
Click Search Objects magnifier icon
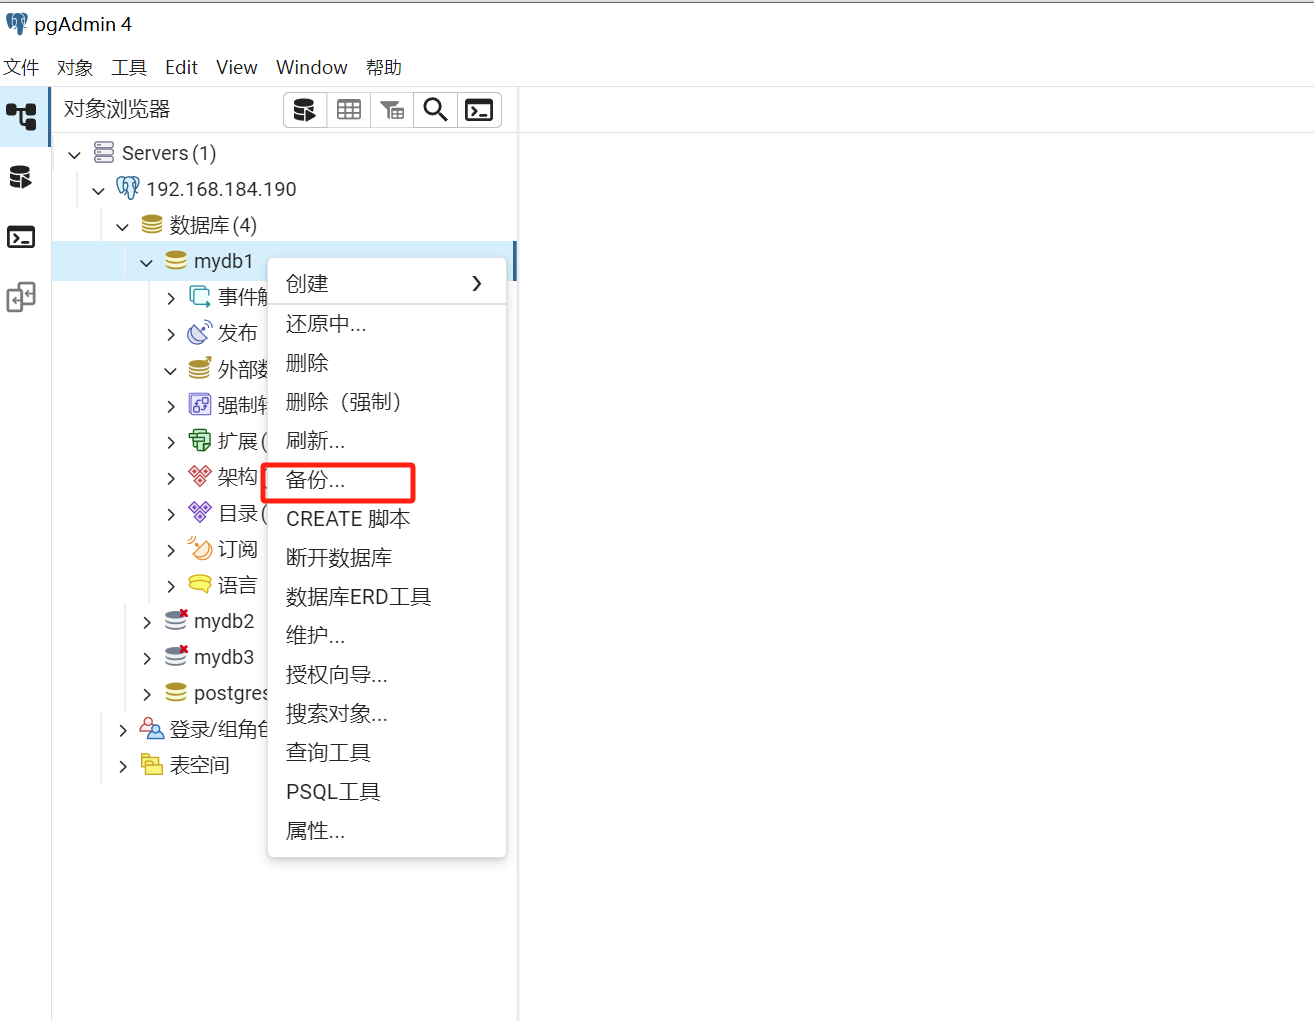(x=435, y=110)
